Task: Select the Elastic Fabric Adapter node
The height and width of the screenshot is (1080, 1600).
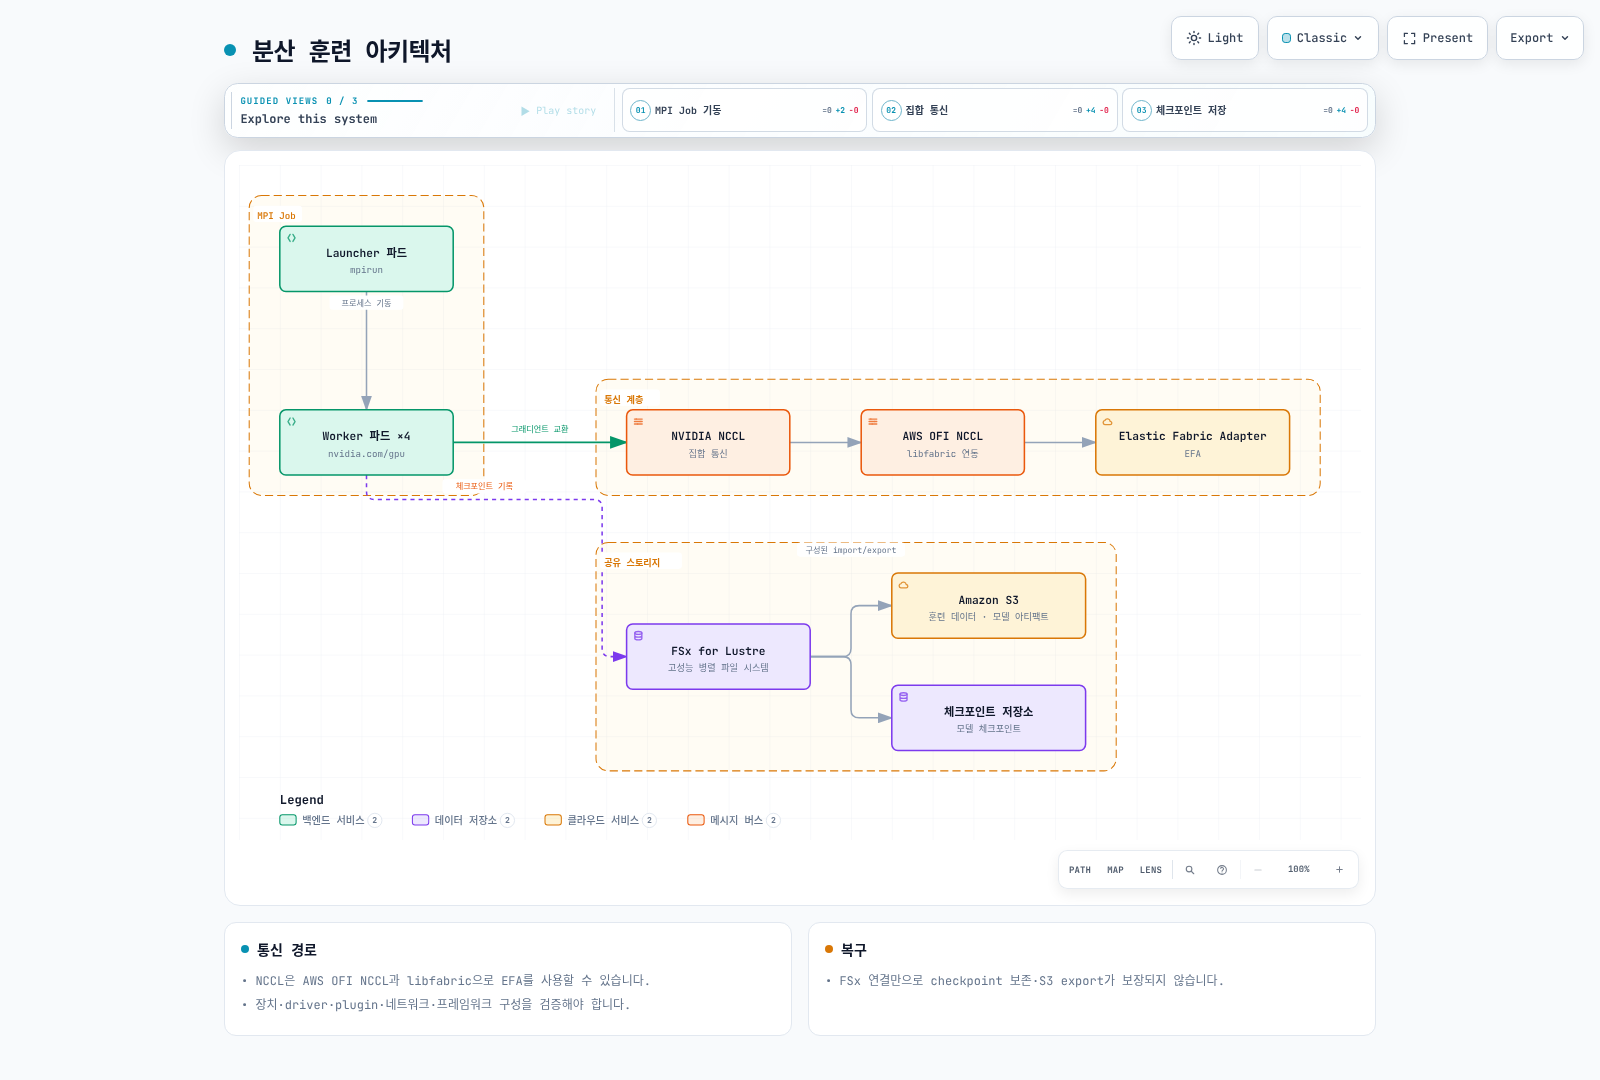Action: [x=1193, y=442]
